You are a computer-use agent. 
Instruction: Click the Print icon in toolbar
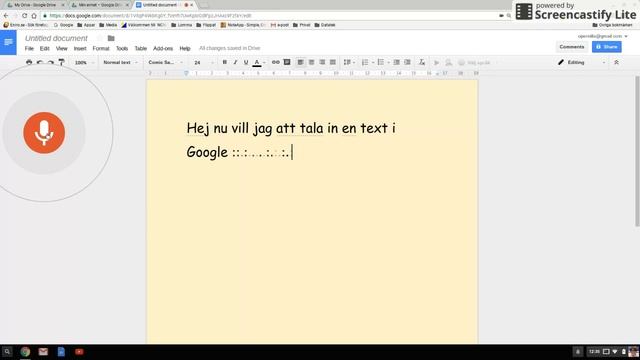click(x=29, y=62)
